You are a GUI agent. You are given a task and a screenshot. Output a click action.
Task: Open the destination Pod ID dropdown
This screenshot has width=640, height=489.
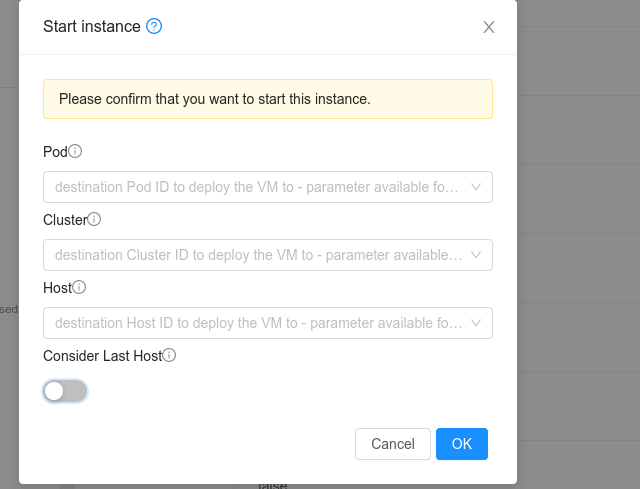(257, 187)
